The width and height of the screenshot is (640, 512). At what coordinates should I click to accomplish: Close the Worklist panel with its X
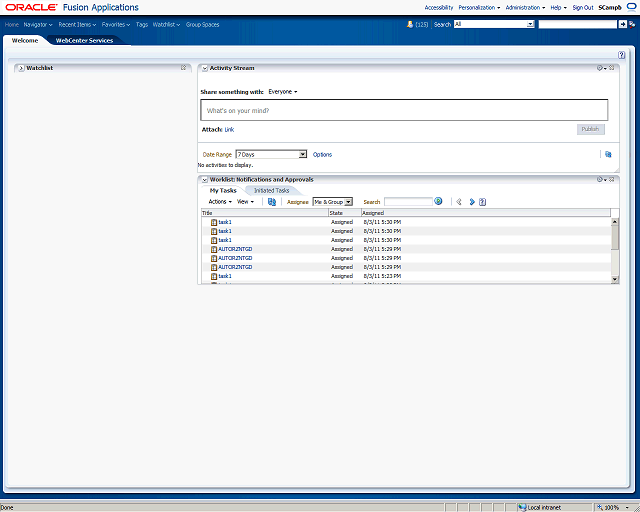click(x=611, y=179)
